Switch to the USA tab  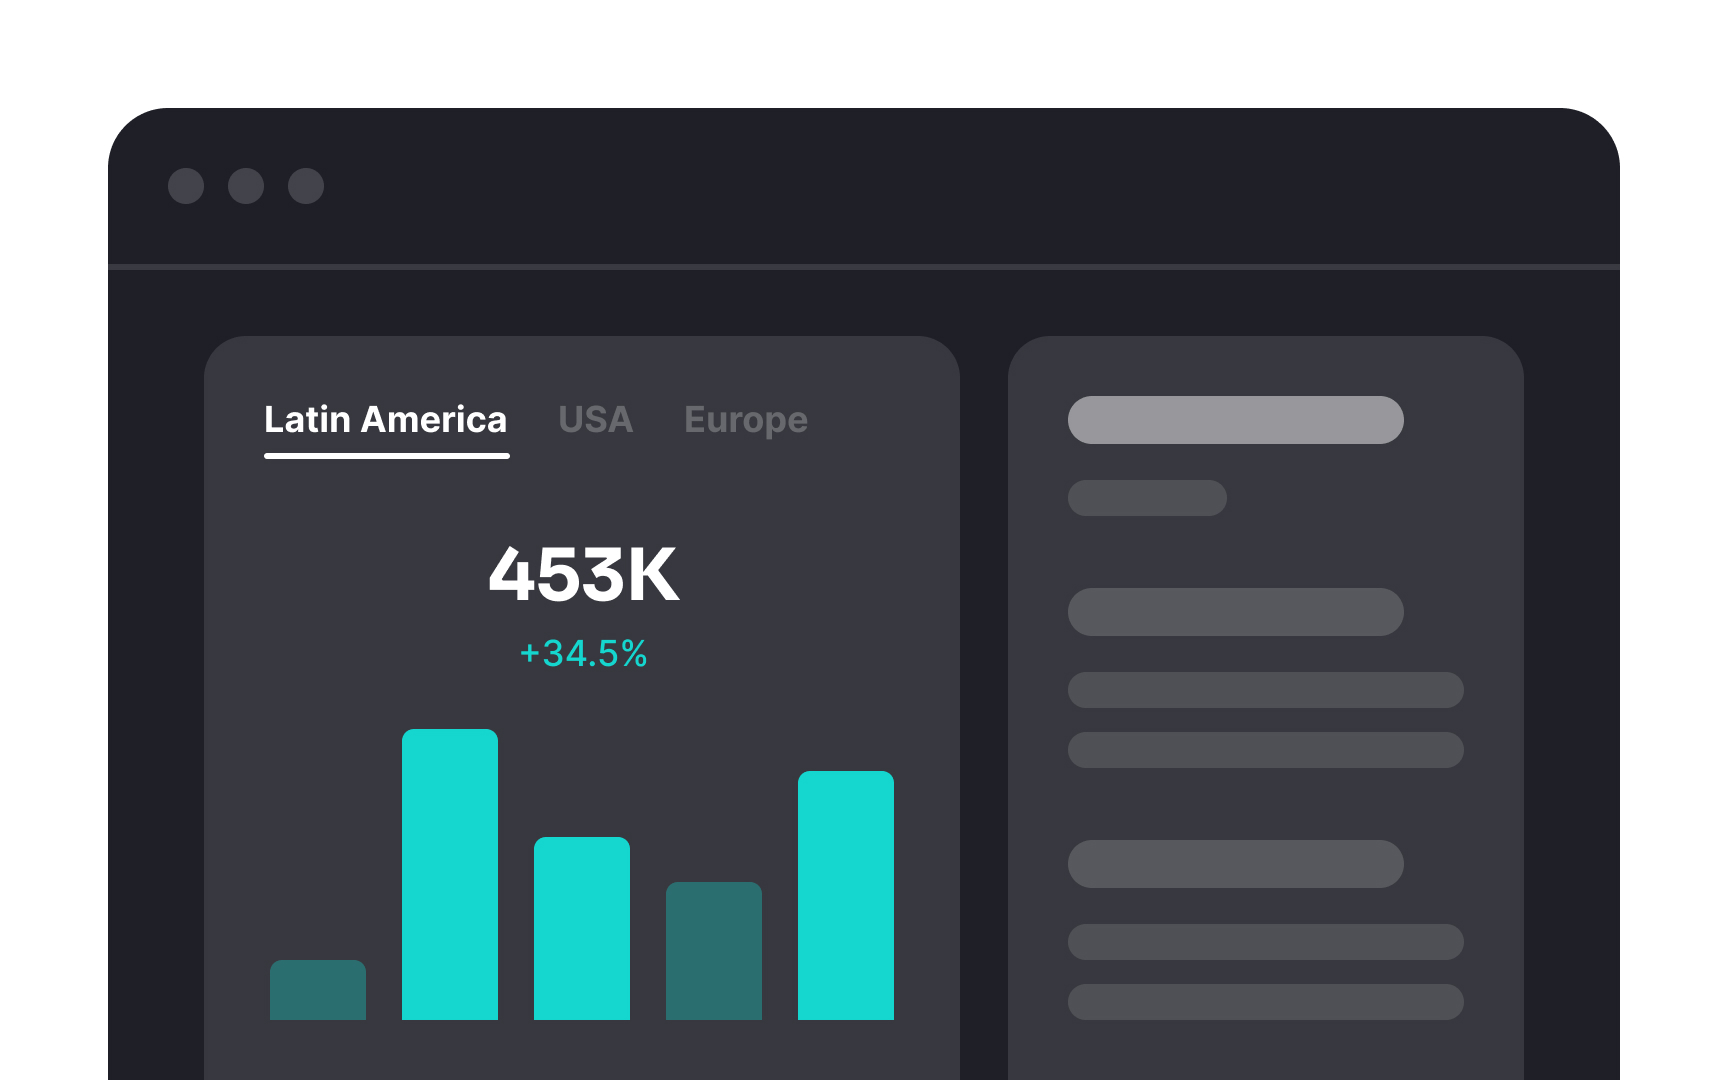tap(595, 420)
